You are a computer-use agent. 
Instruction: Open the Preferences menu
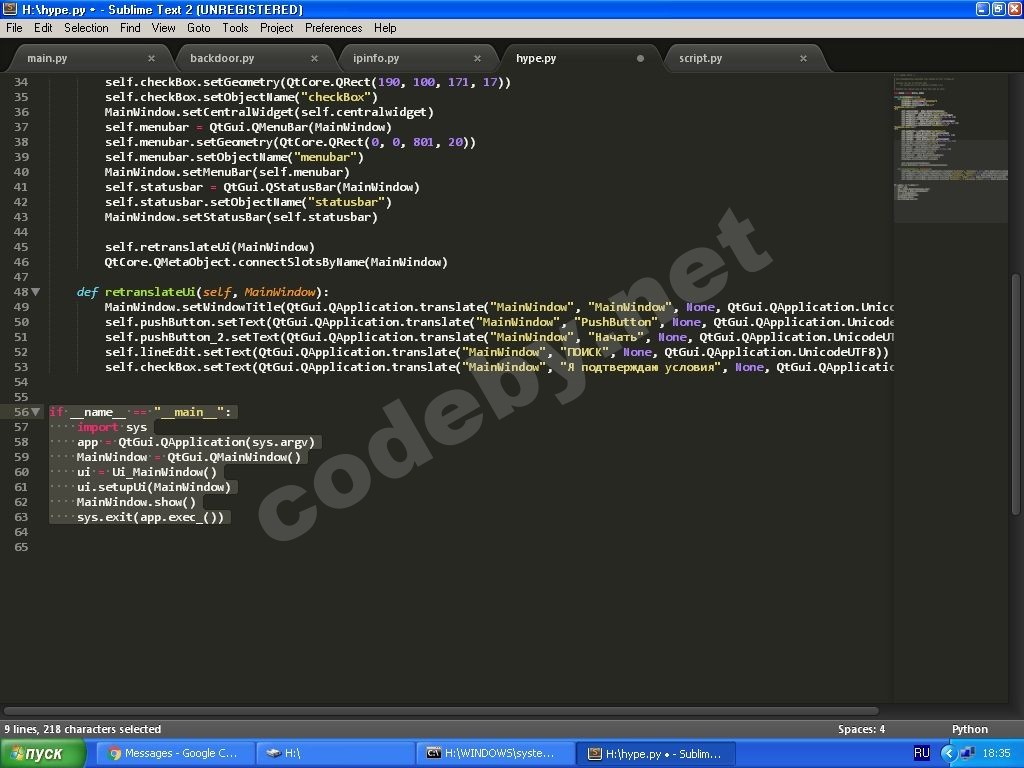(x=333, y=28)
